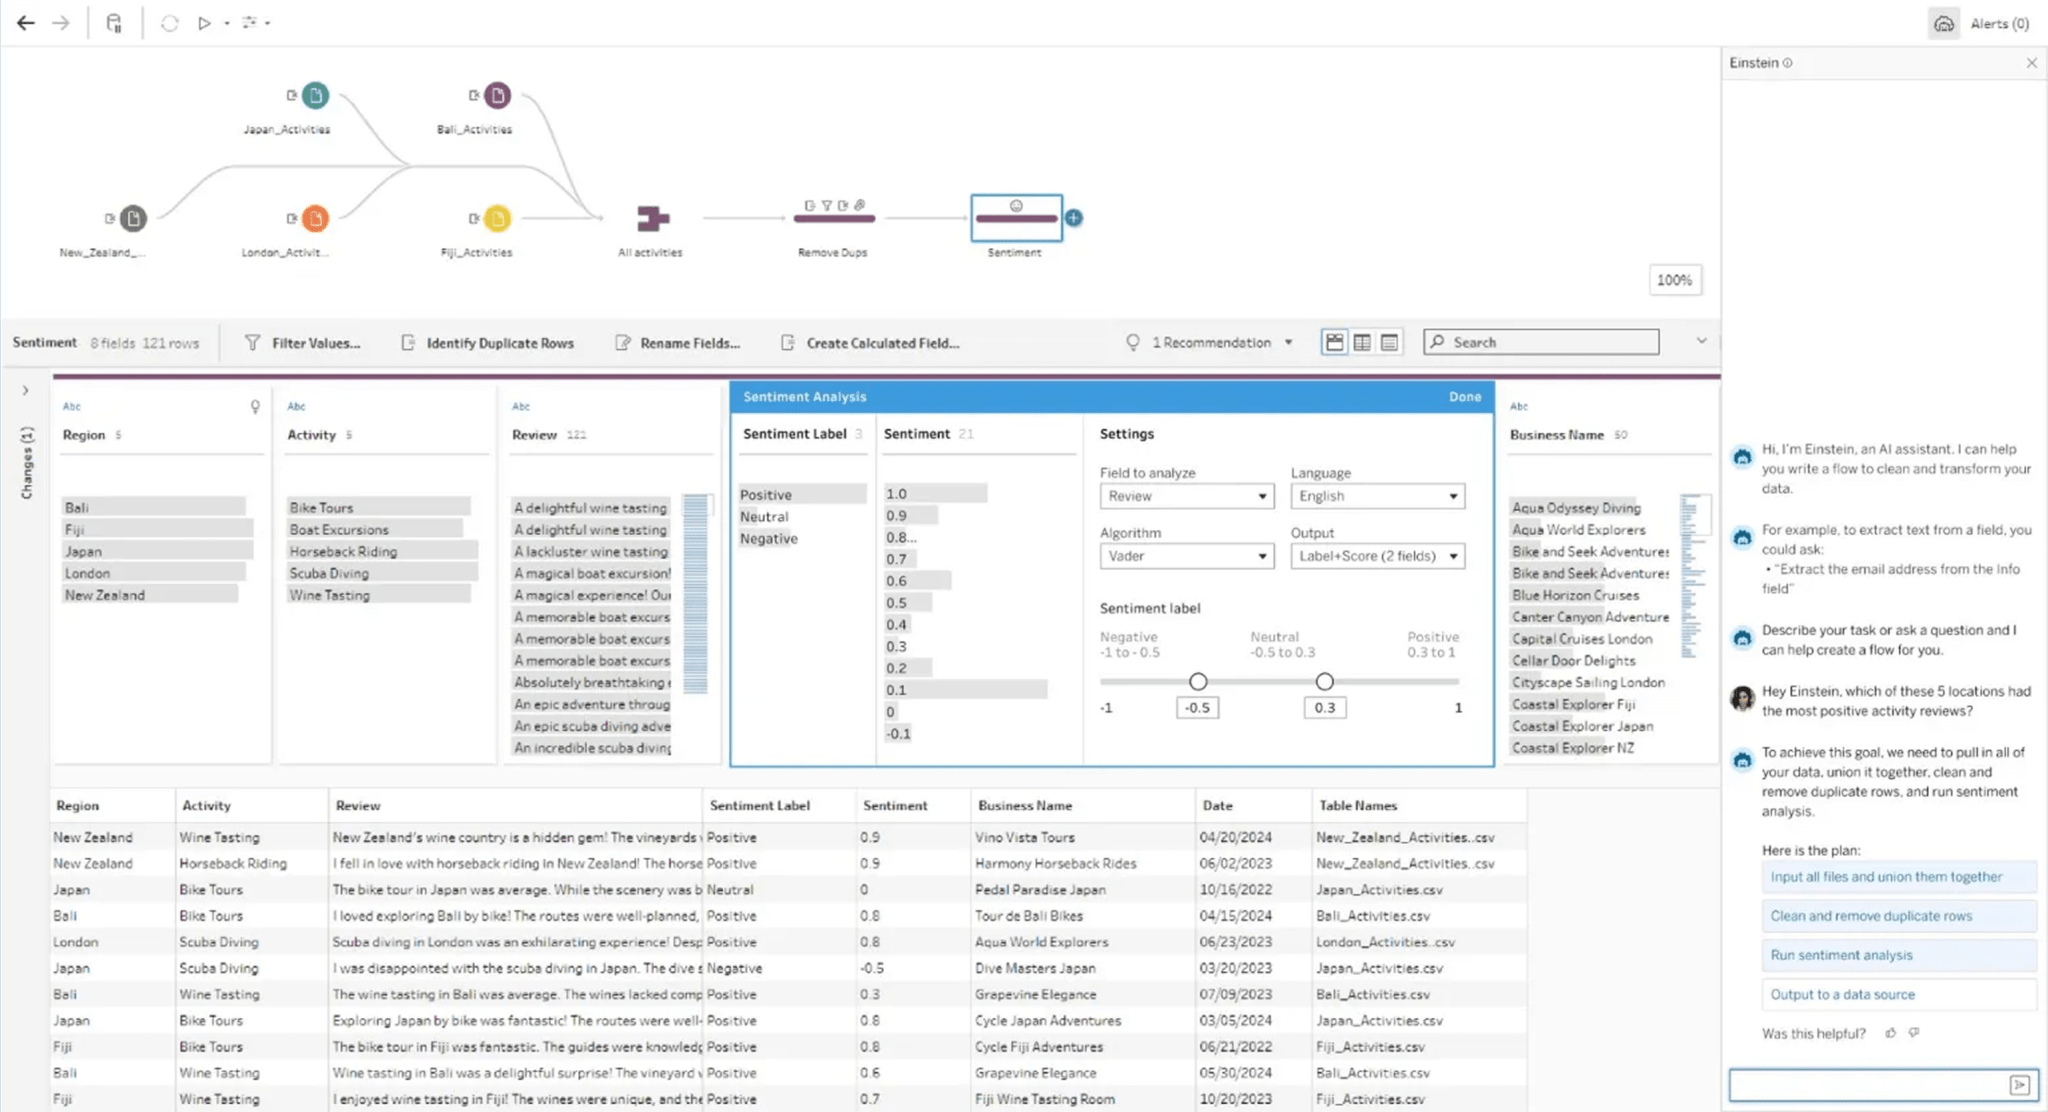Click Done in Sentiment Analysis panel
This screenshot has width=2048, height=1112.
[x=1464, y=397]
